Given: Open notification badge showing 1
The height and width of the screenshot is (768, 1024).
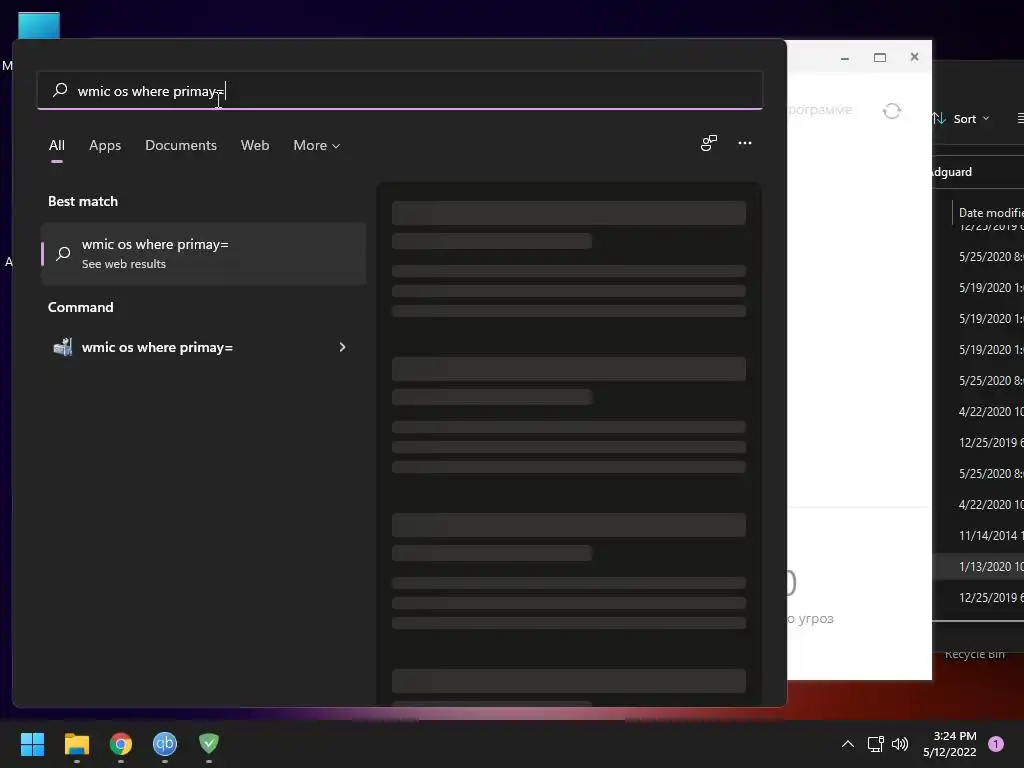Looking at the screenshot, I should click(996, 744).
